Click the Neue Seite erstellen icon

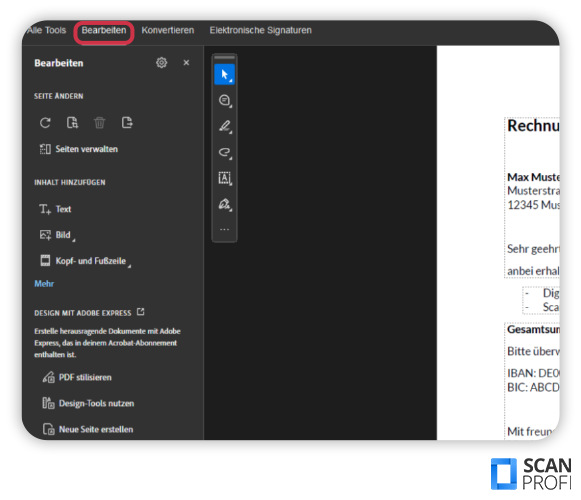[x=49, y=429]
